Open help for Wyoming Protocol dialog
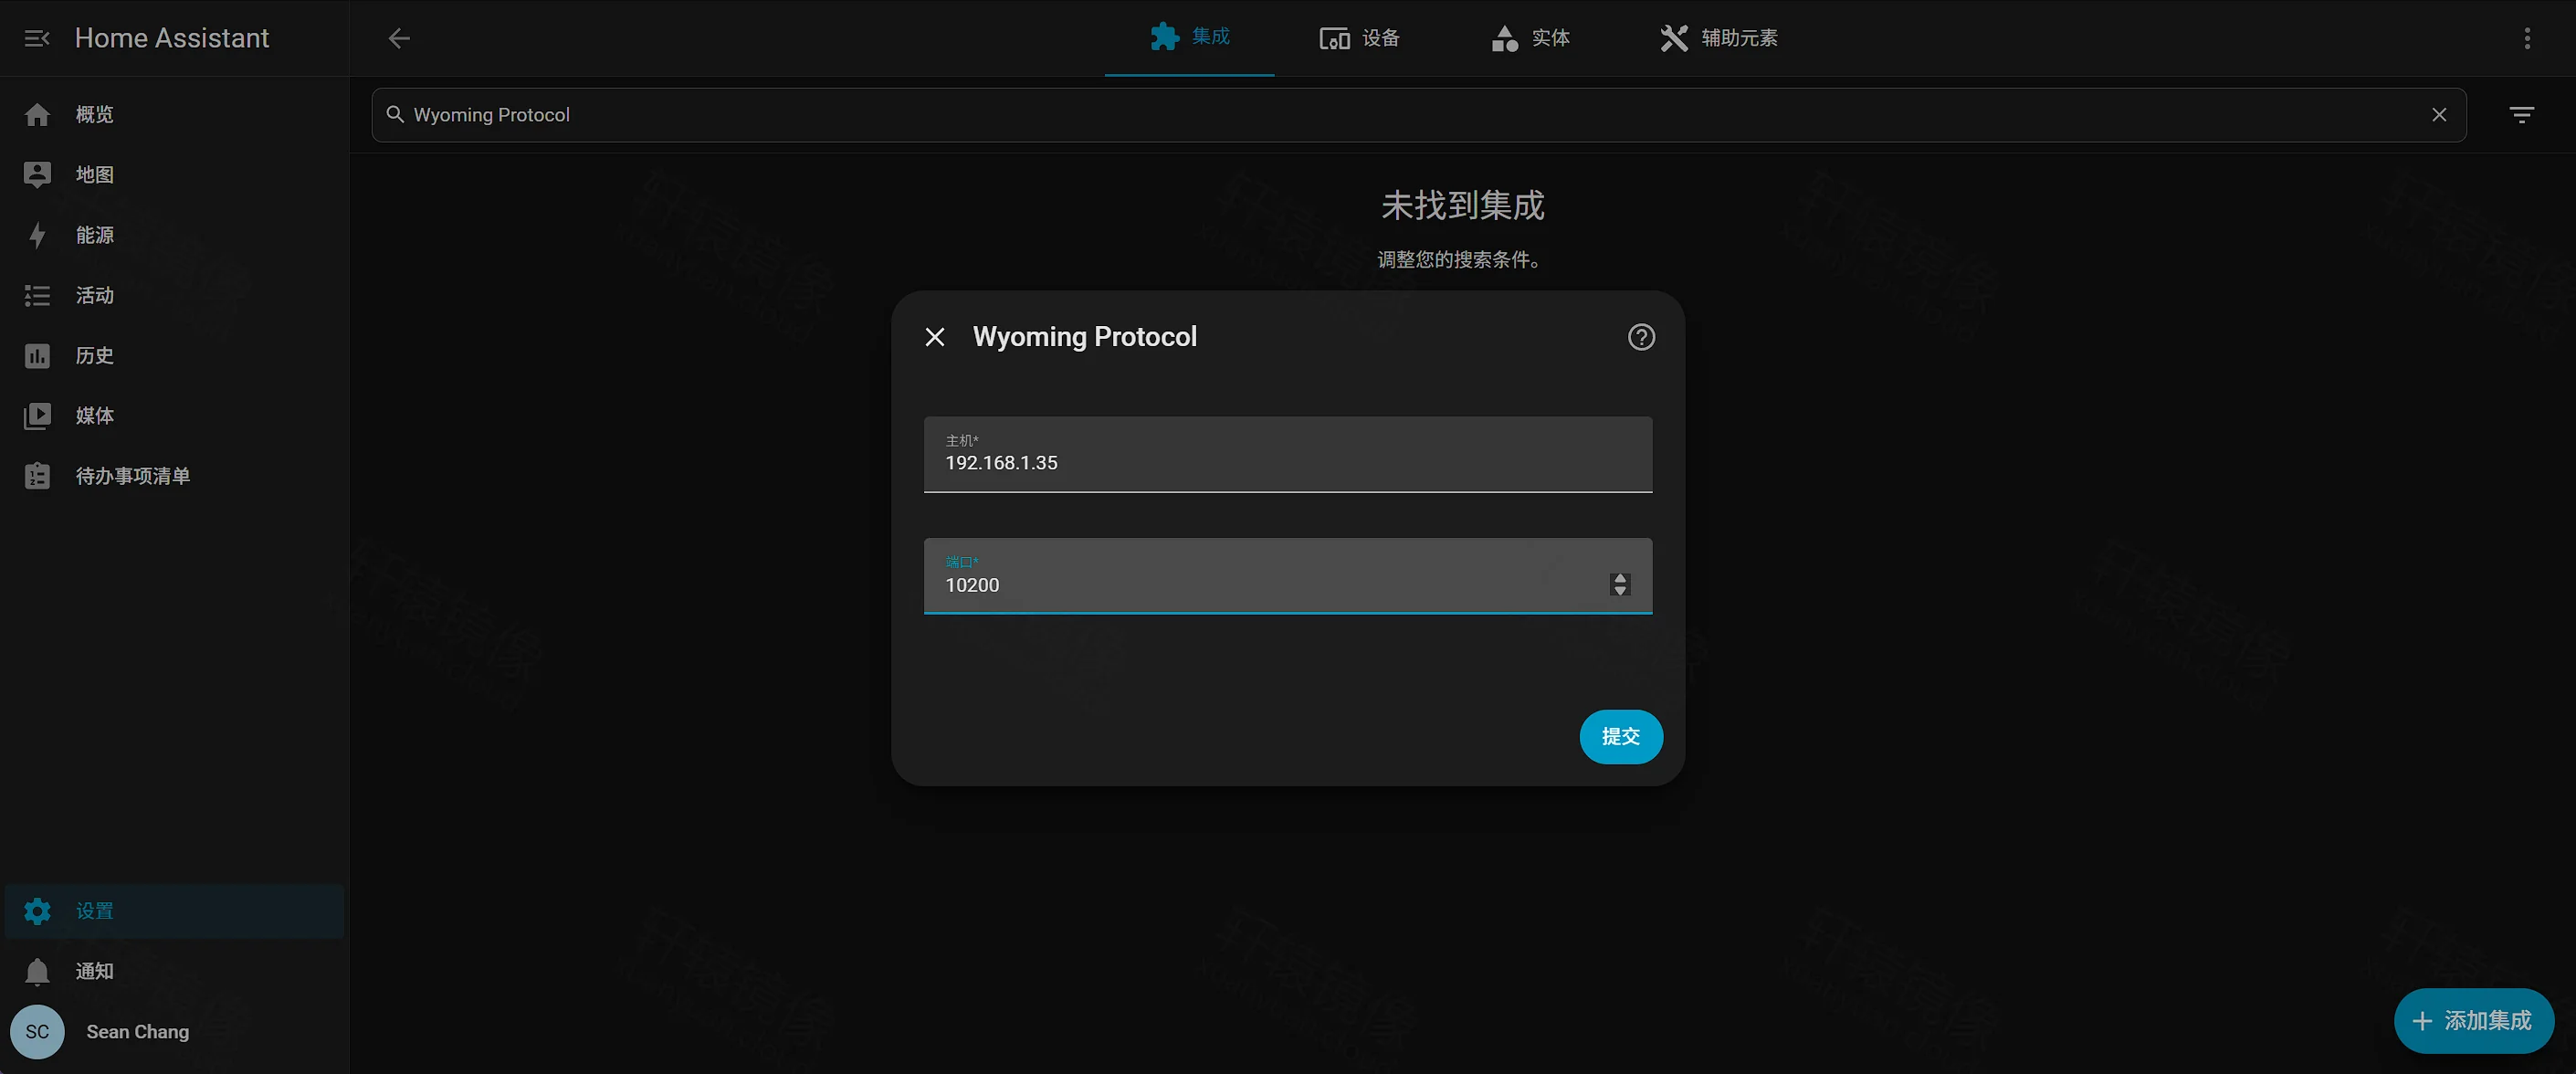This screenshot has width=2576, height=1074. pos(1641,337)
